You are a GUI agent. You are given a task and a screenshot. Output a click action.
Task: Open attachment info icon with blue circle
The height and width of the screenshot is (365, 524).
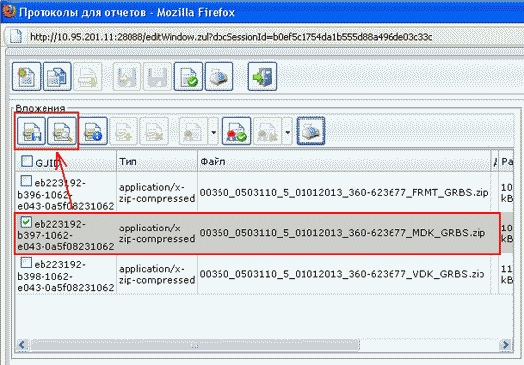tap(93, 131)
